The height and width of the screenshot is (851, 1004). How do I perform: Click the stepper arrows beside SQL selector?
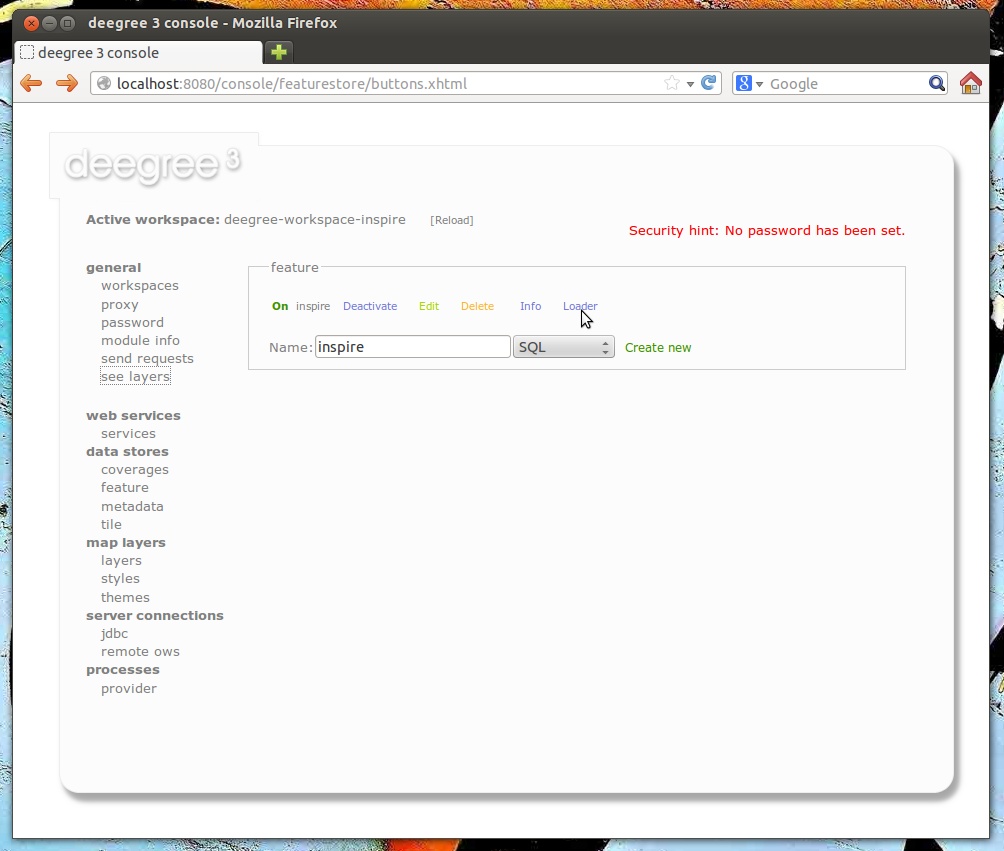[x=604, y=346]
